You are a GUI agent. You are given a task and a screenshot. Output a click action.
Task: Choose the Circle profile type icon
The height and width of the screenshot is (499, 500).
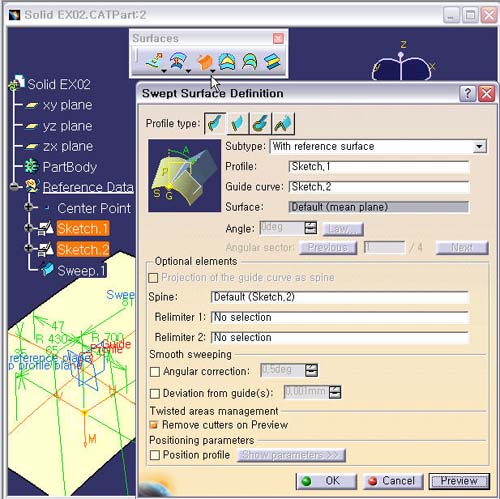261,123
